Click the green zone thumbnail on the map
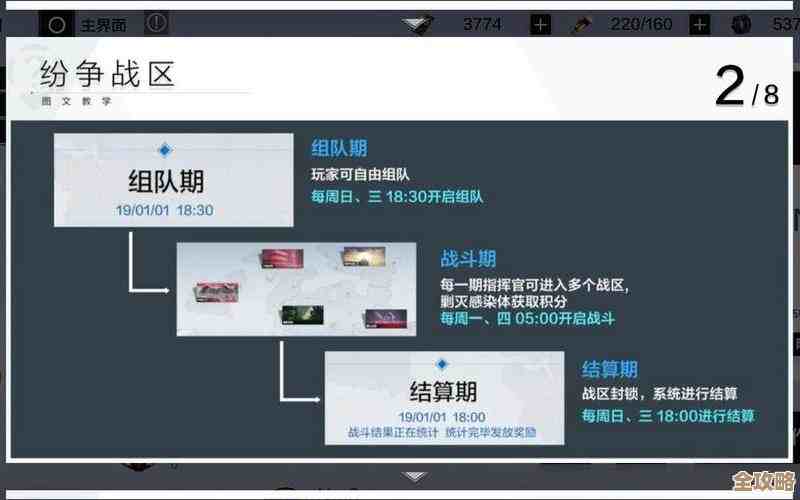The image size is (800, 500). (303, 315)
